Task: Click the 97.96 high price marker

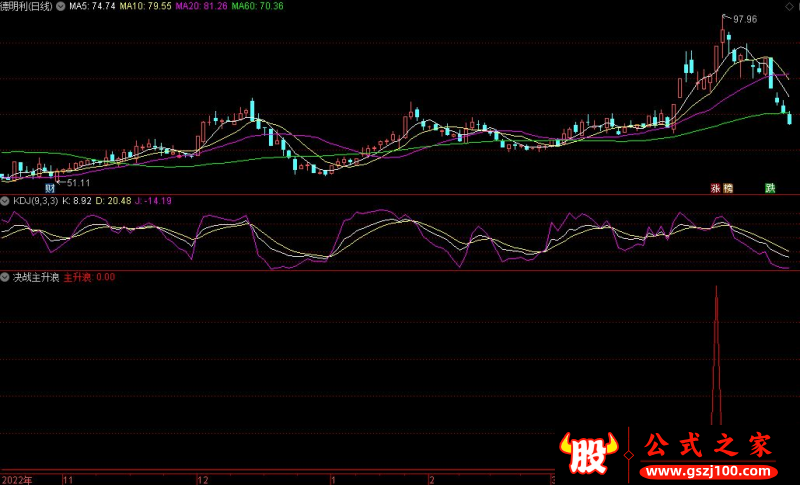Action: pyautogui.click(x=744, y=19)
